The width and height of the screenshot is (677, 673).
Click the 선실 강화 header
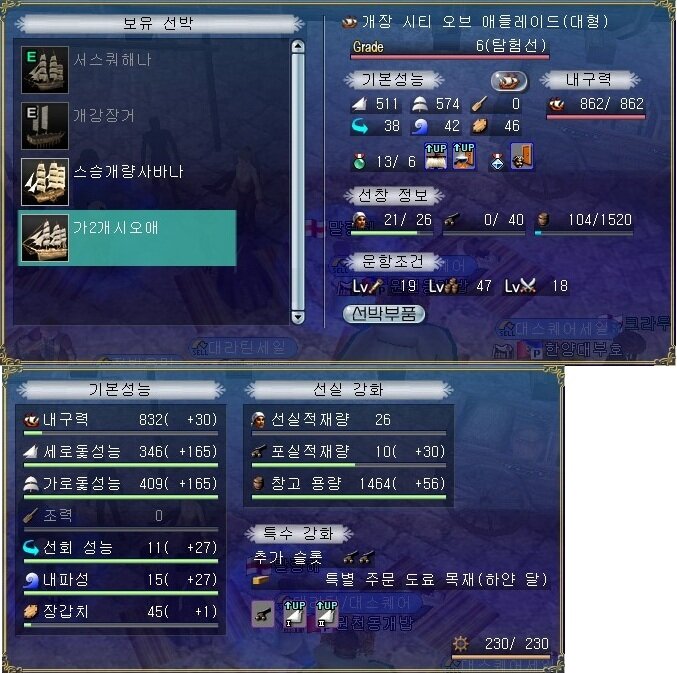[348, 389]
